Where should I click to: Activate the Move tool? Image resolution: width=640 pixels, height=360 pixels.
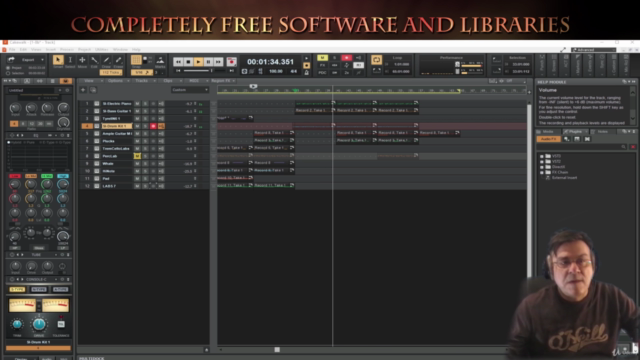pos(82,60)
